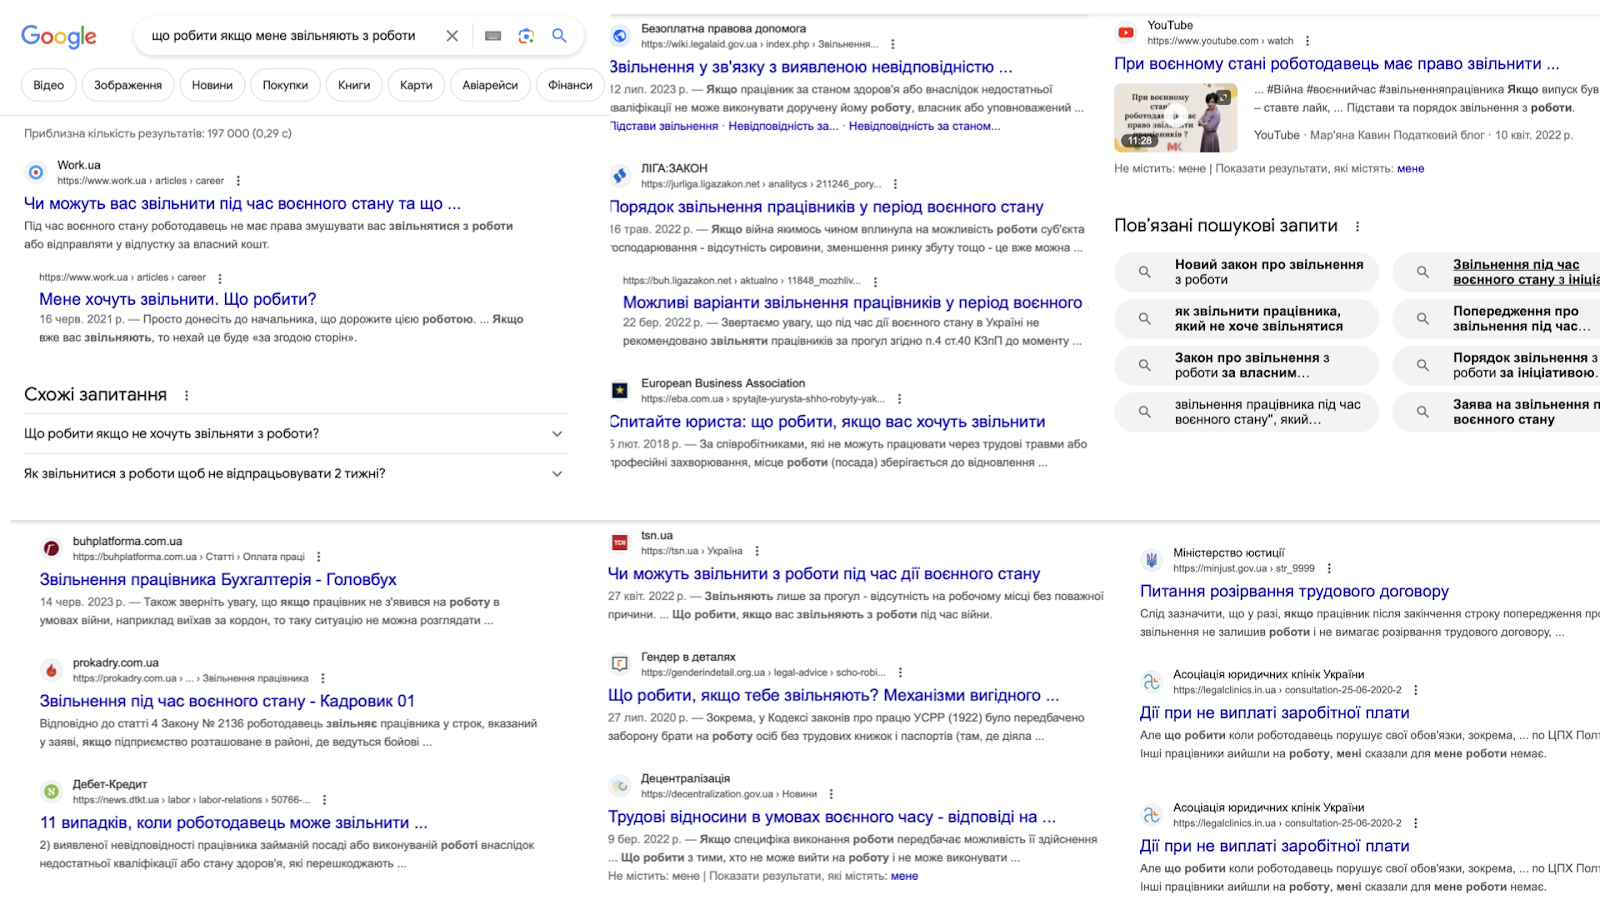Play the YouTube video thumbnail 11:28
1600x900 pixels.
pyautogui.click(x=1176, y=117)
